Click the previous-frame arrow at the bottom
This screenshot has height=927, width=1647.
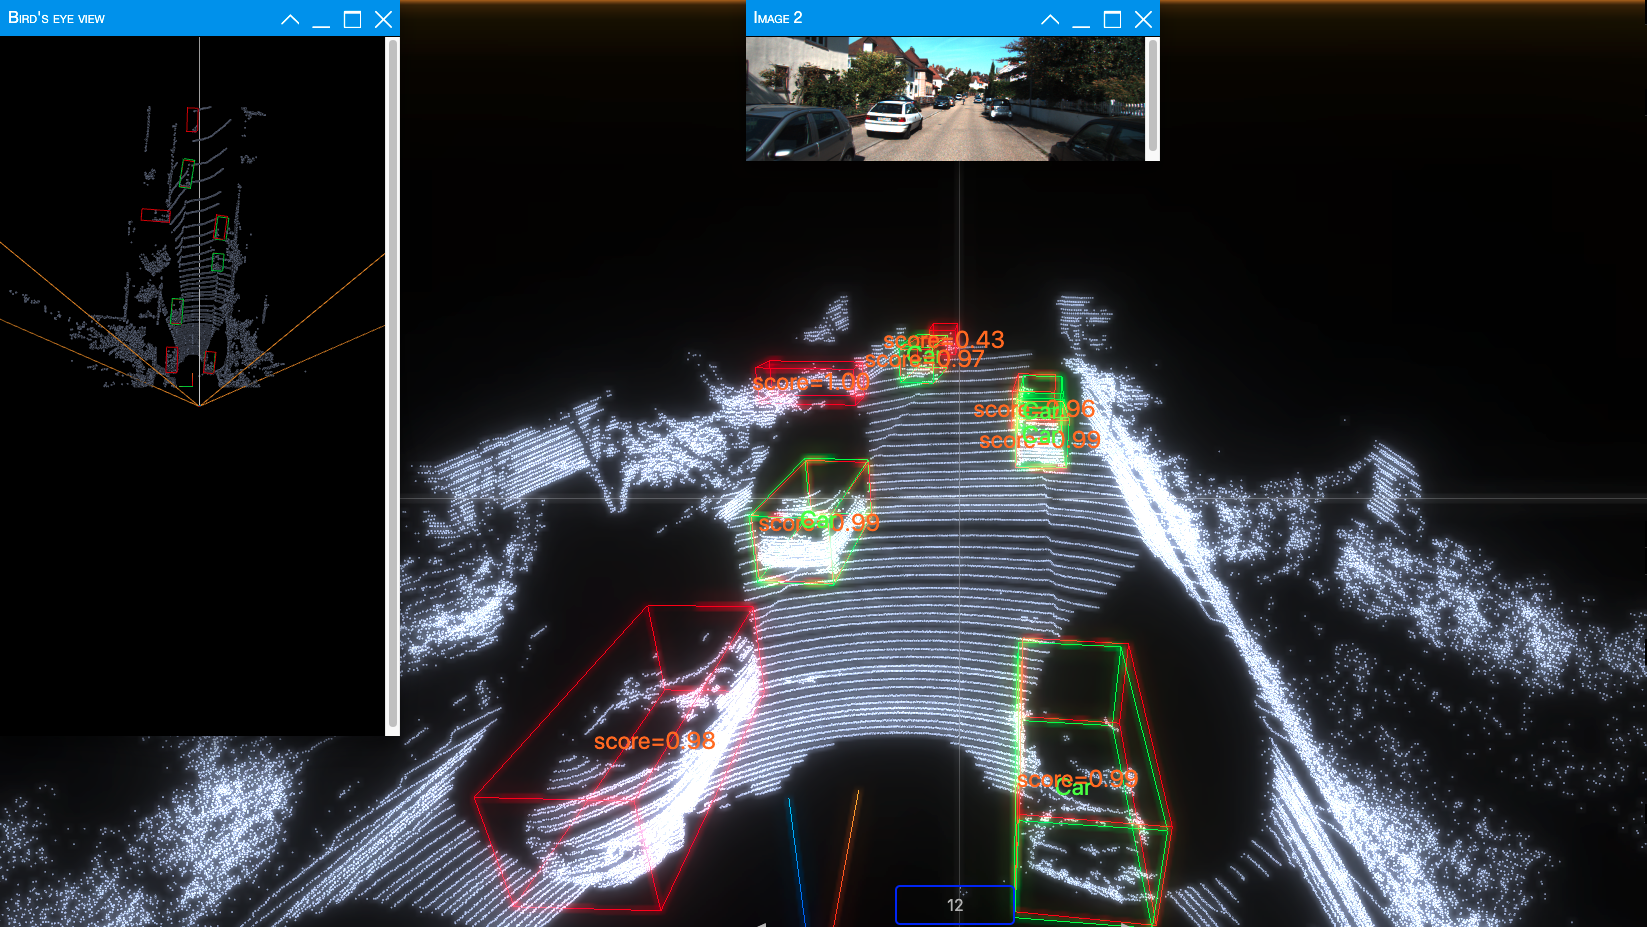[763, 922]
